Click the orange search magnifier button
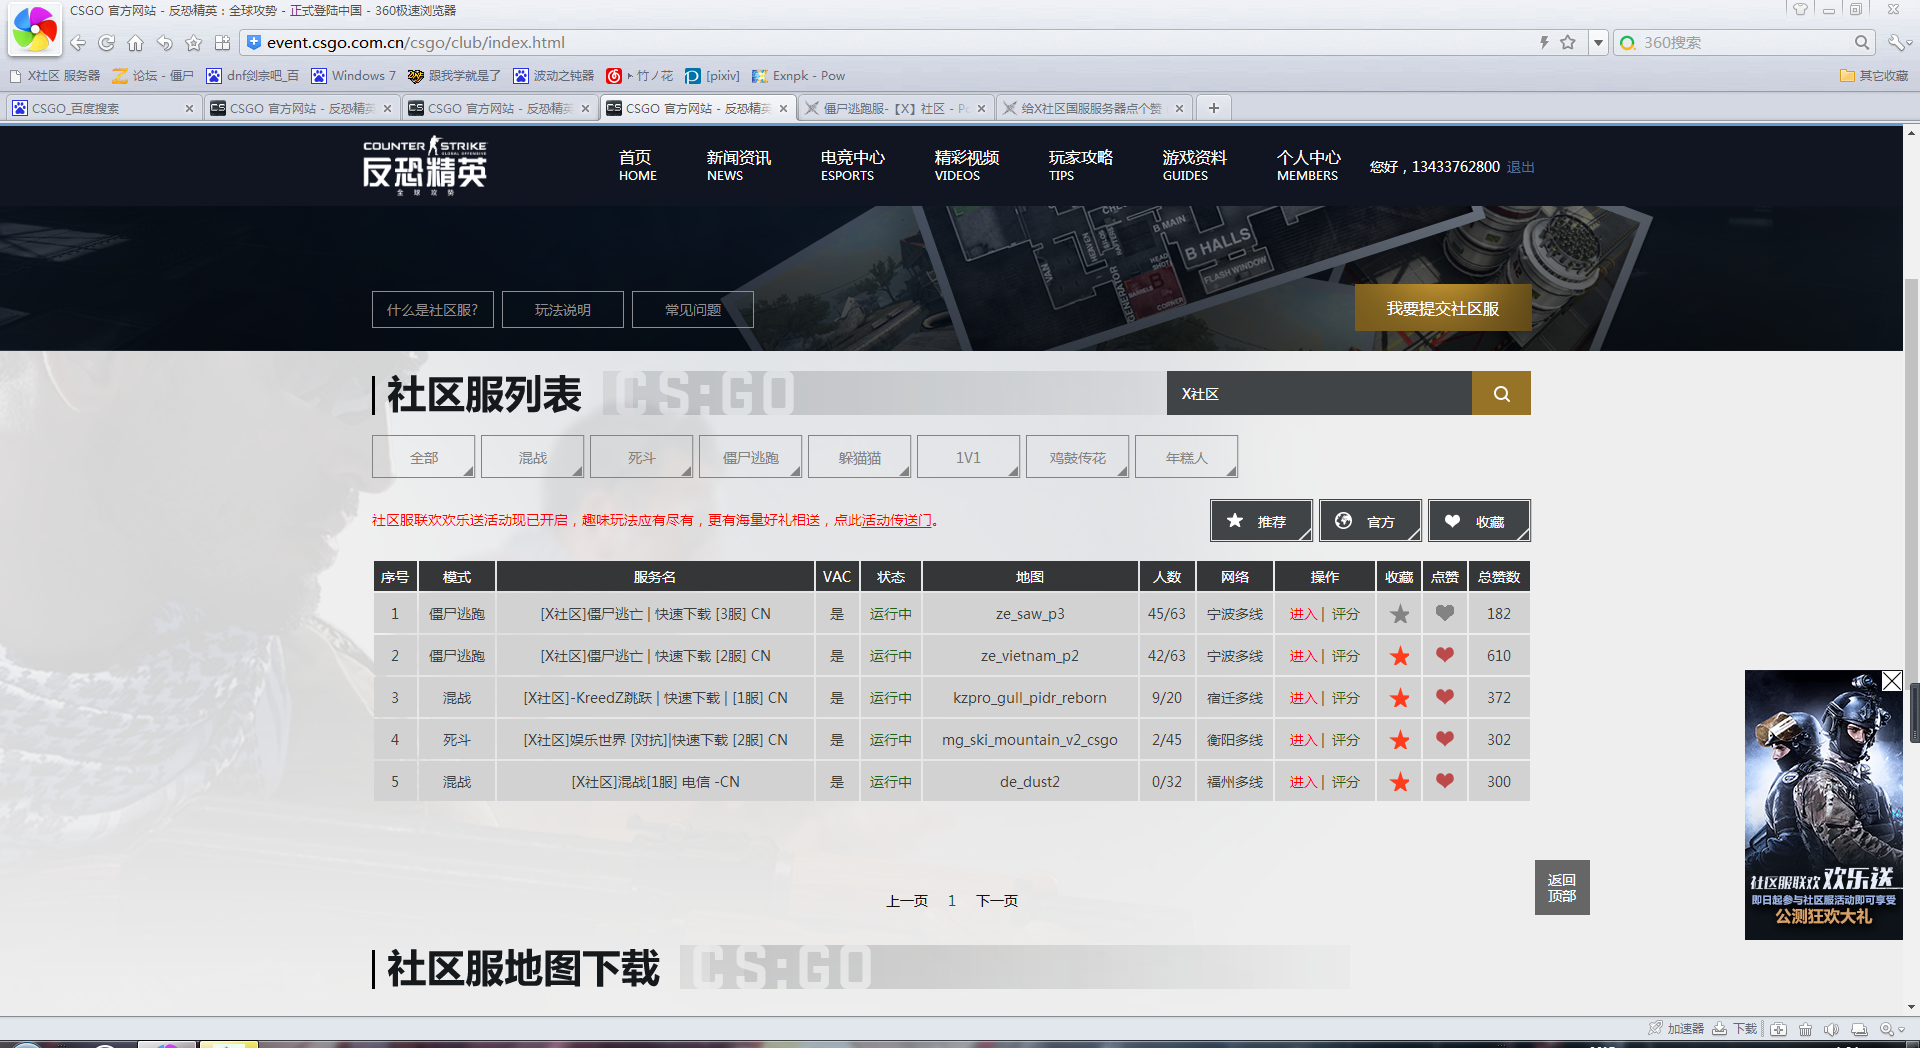Screen dimensions: 1920x1048 [1501, 394]
